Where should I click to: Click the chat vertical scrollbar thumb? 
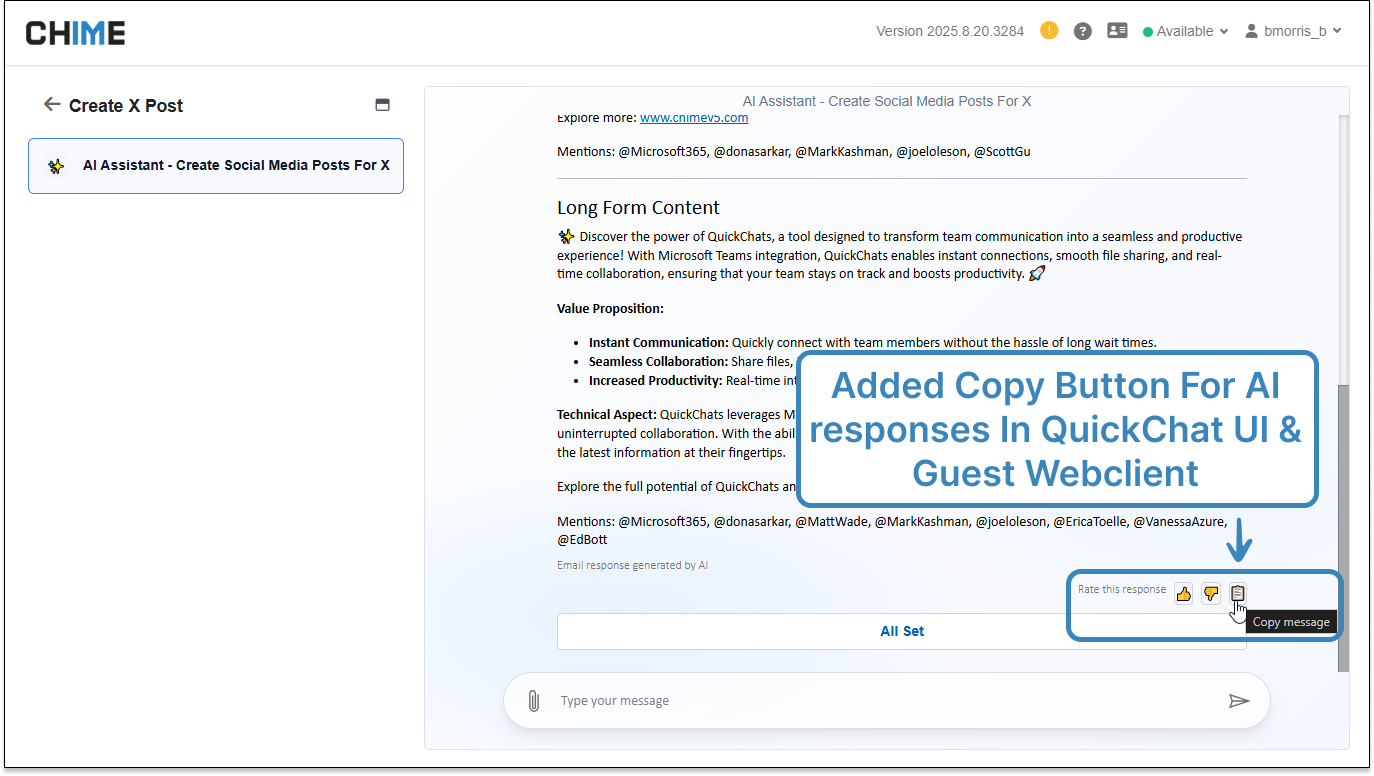(1343, 528)
